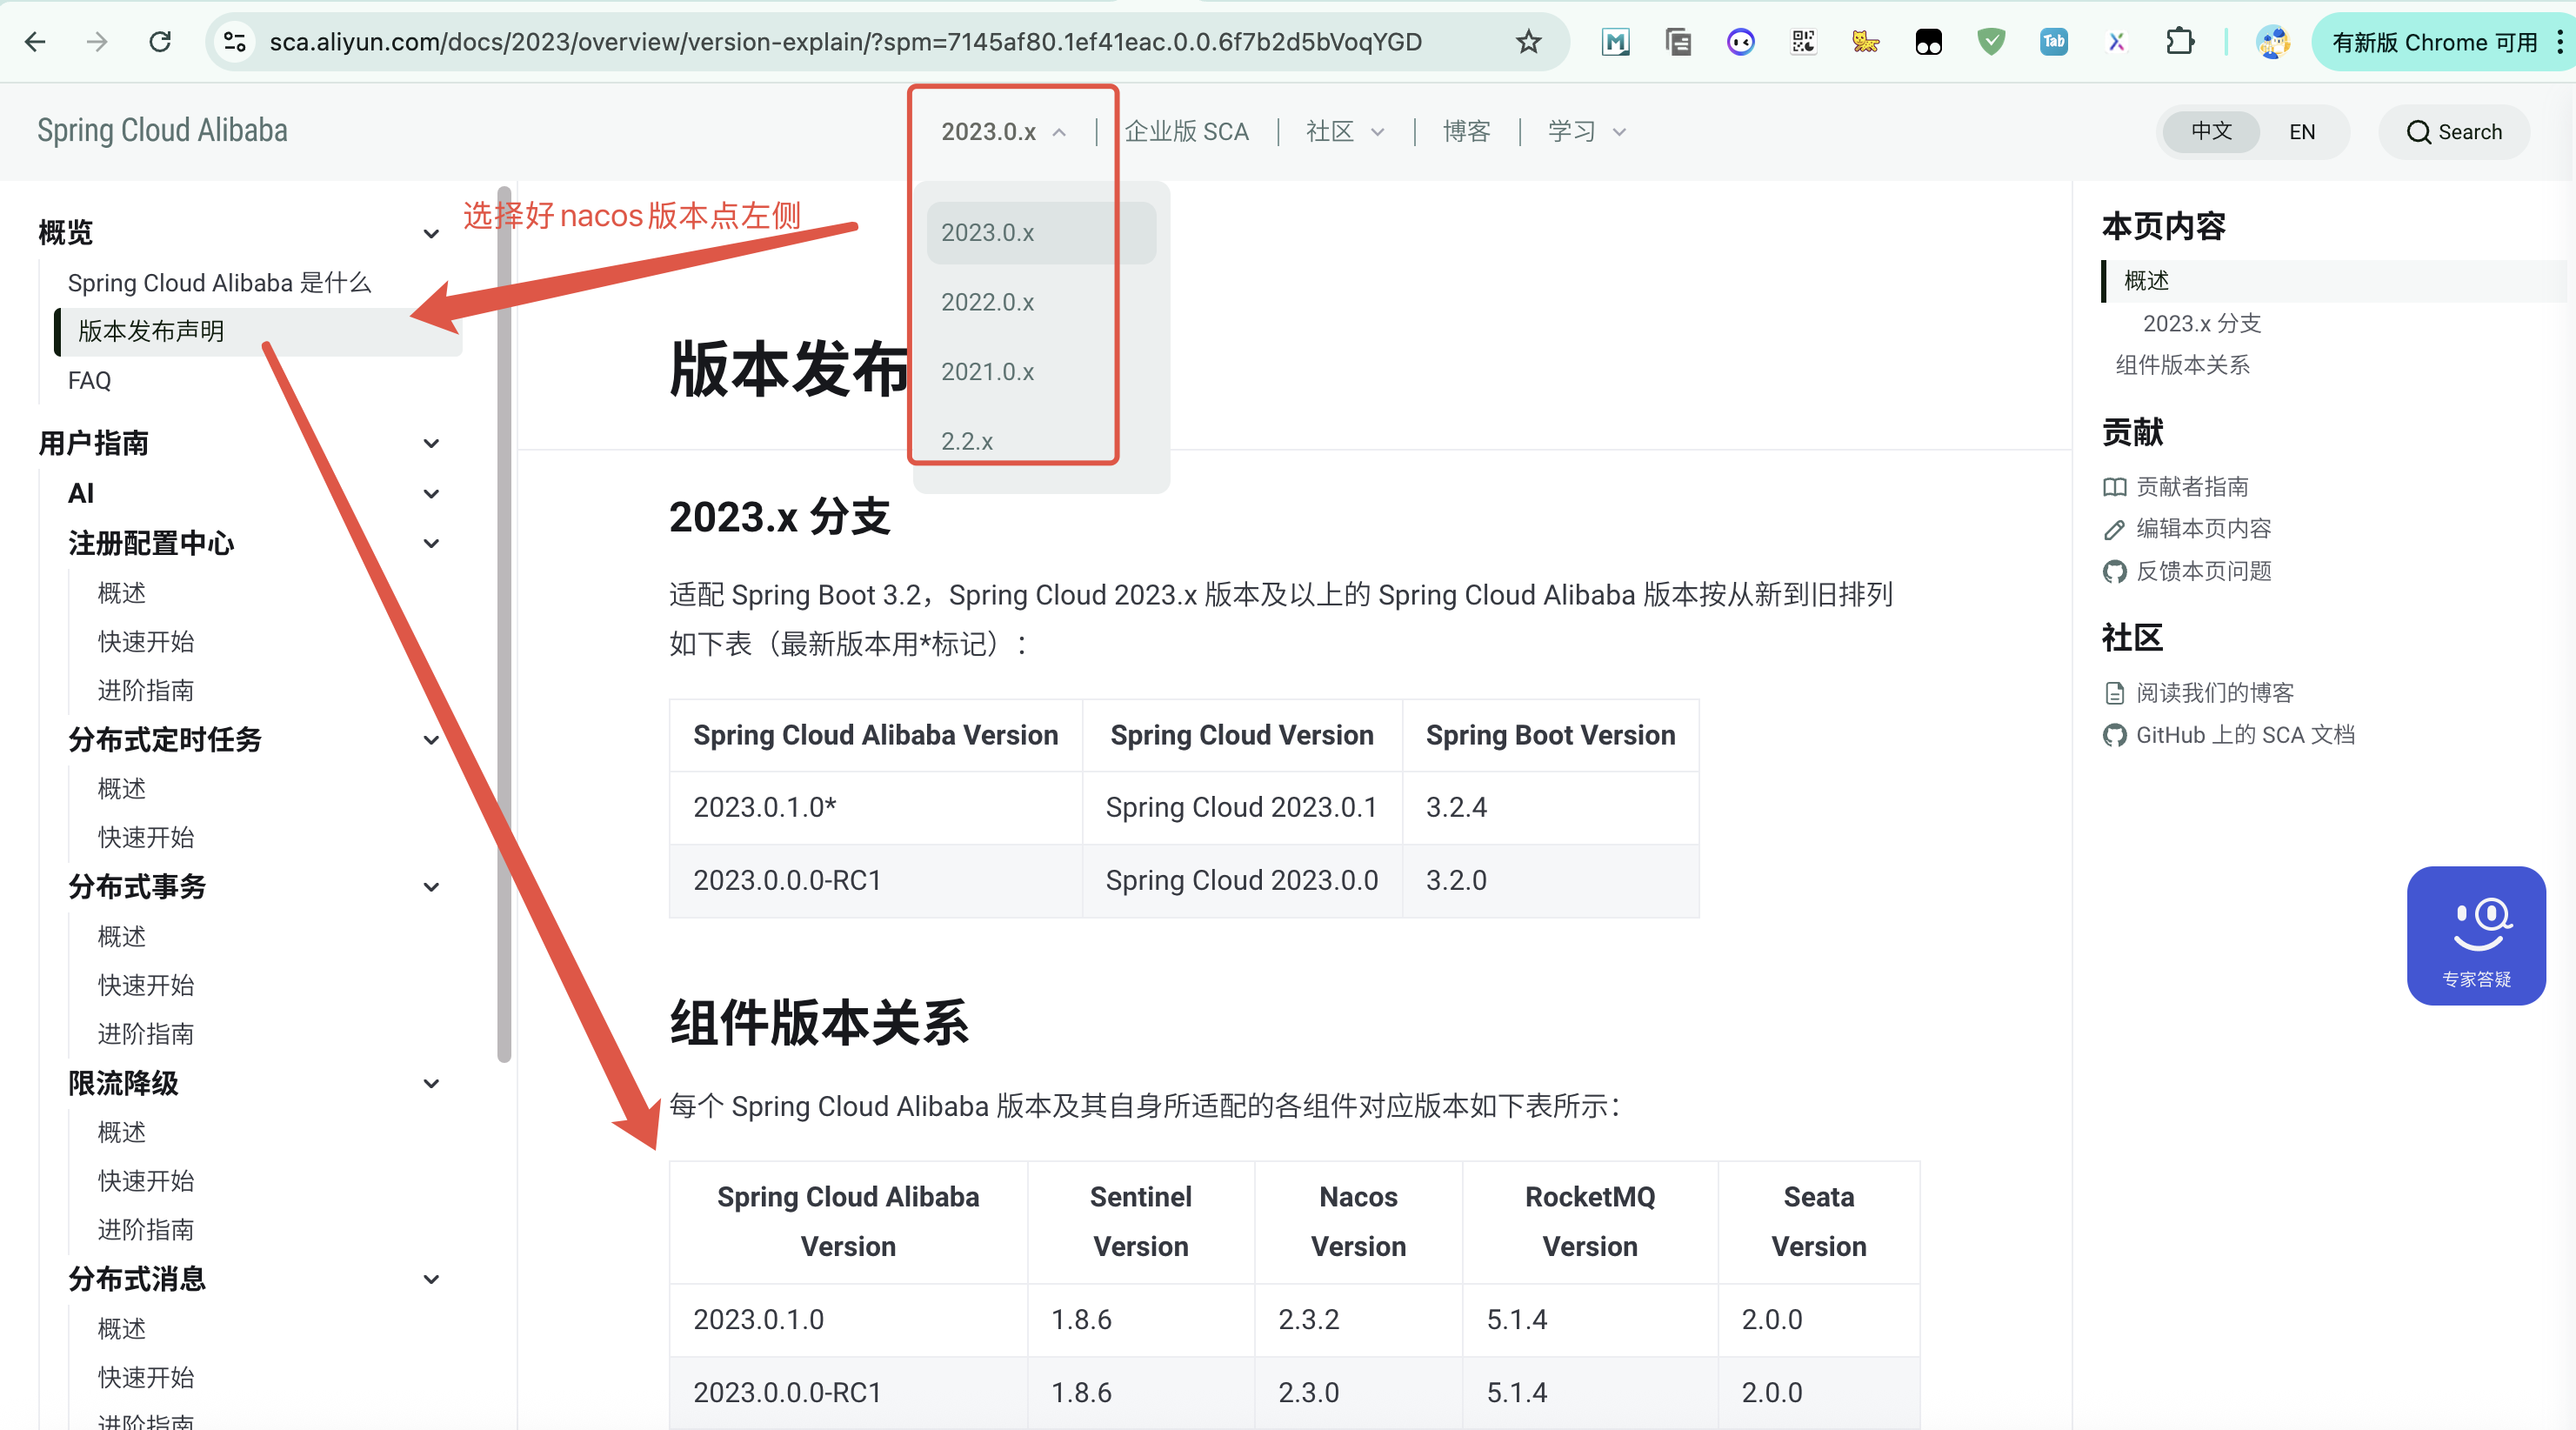Open 进阶指南 under 注册配置中心

(x=146, y=690)
